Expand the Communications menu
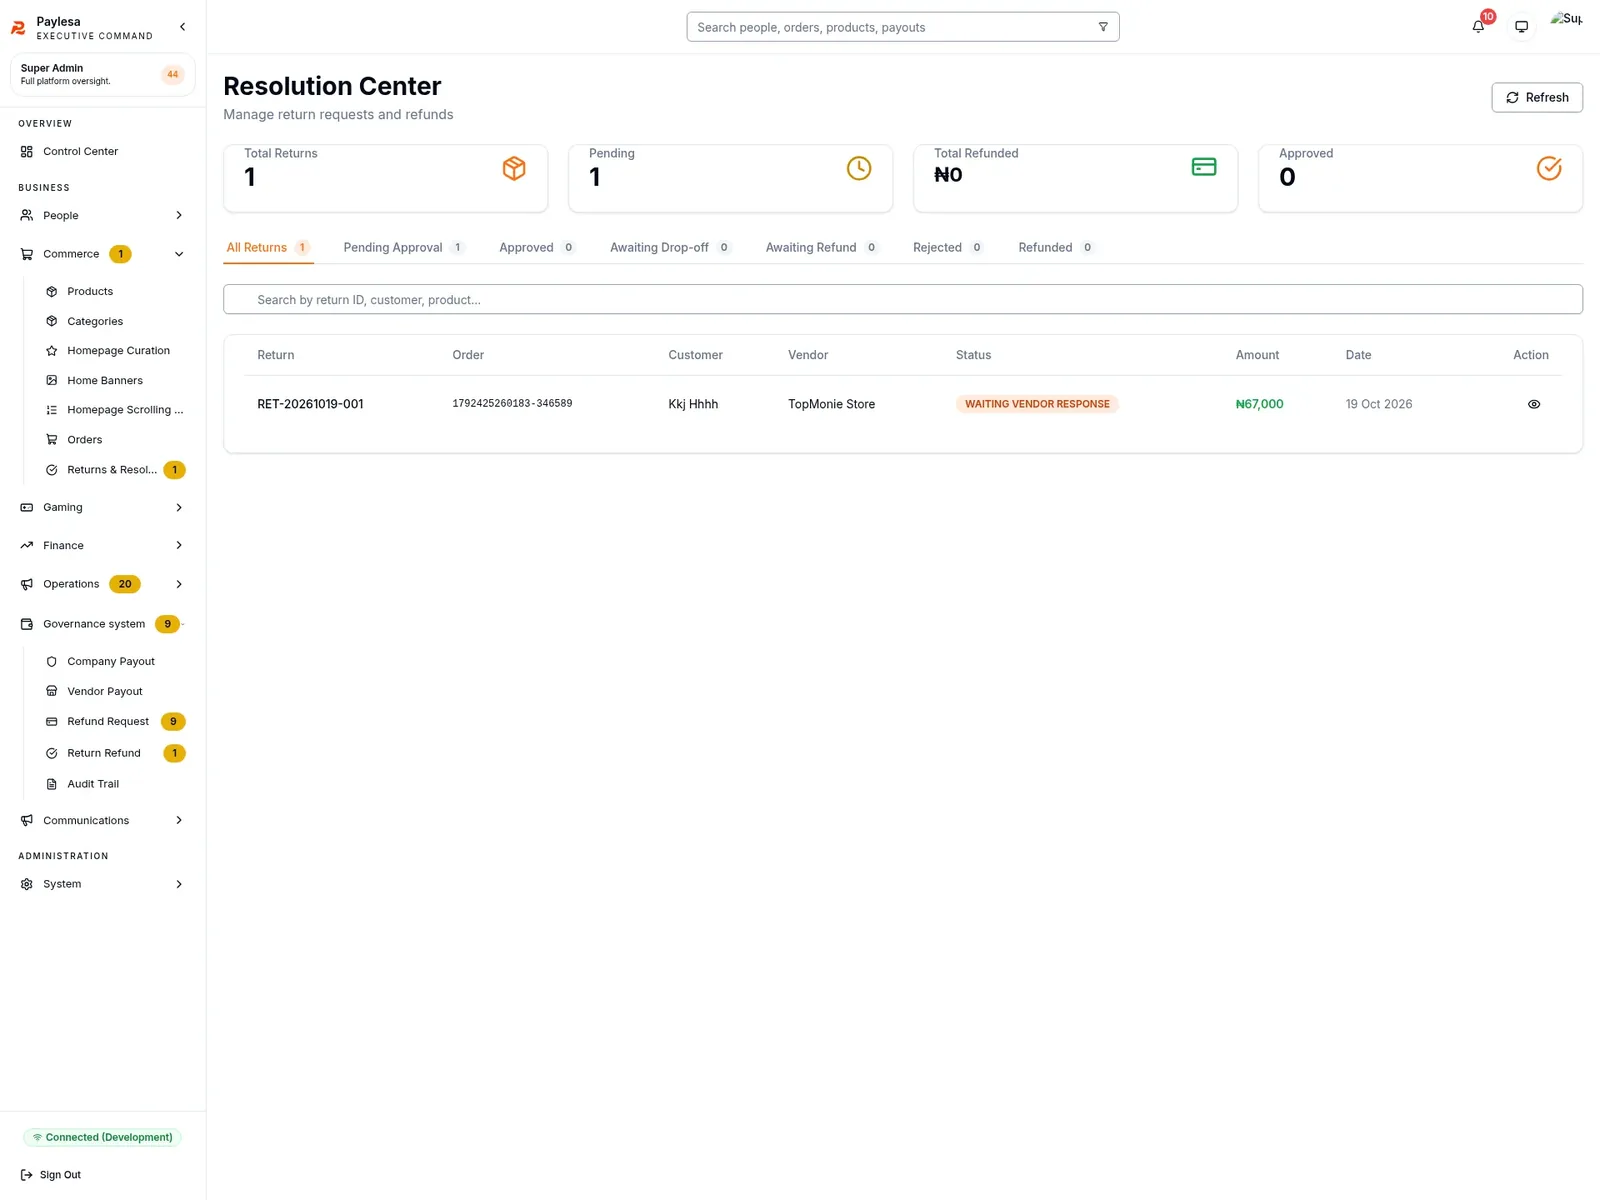 click(103, 821)
